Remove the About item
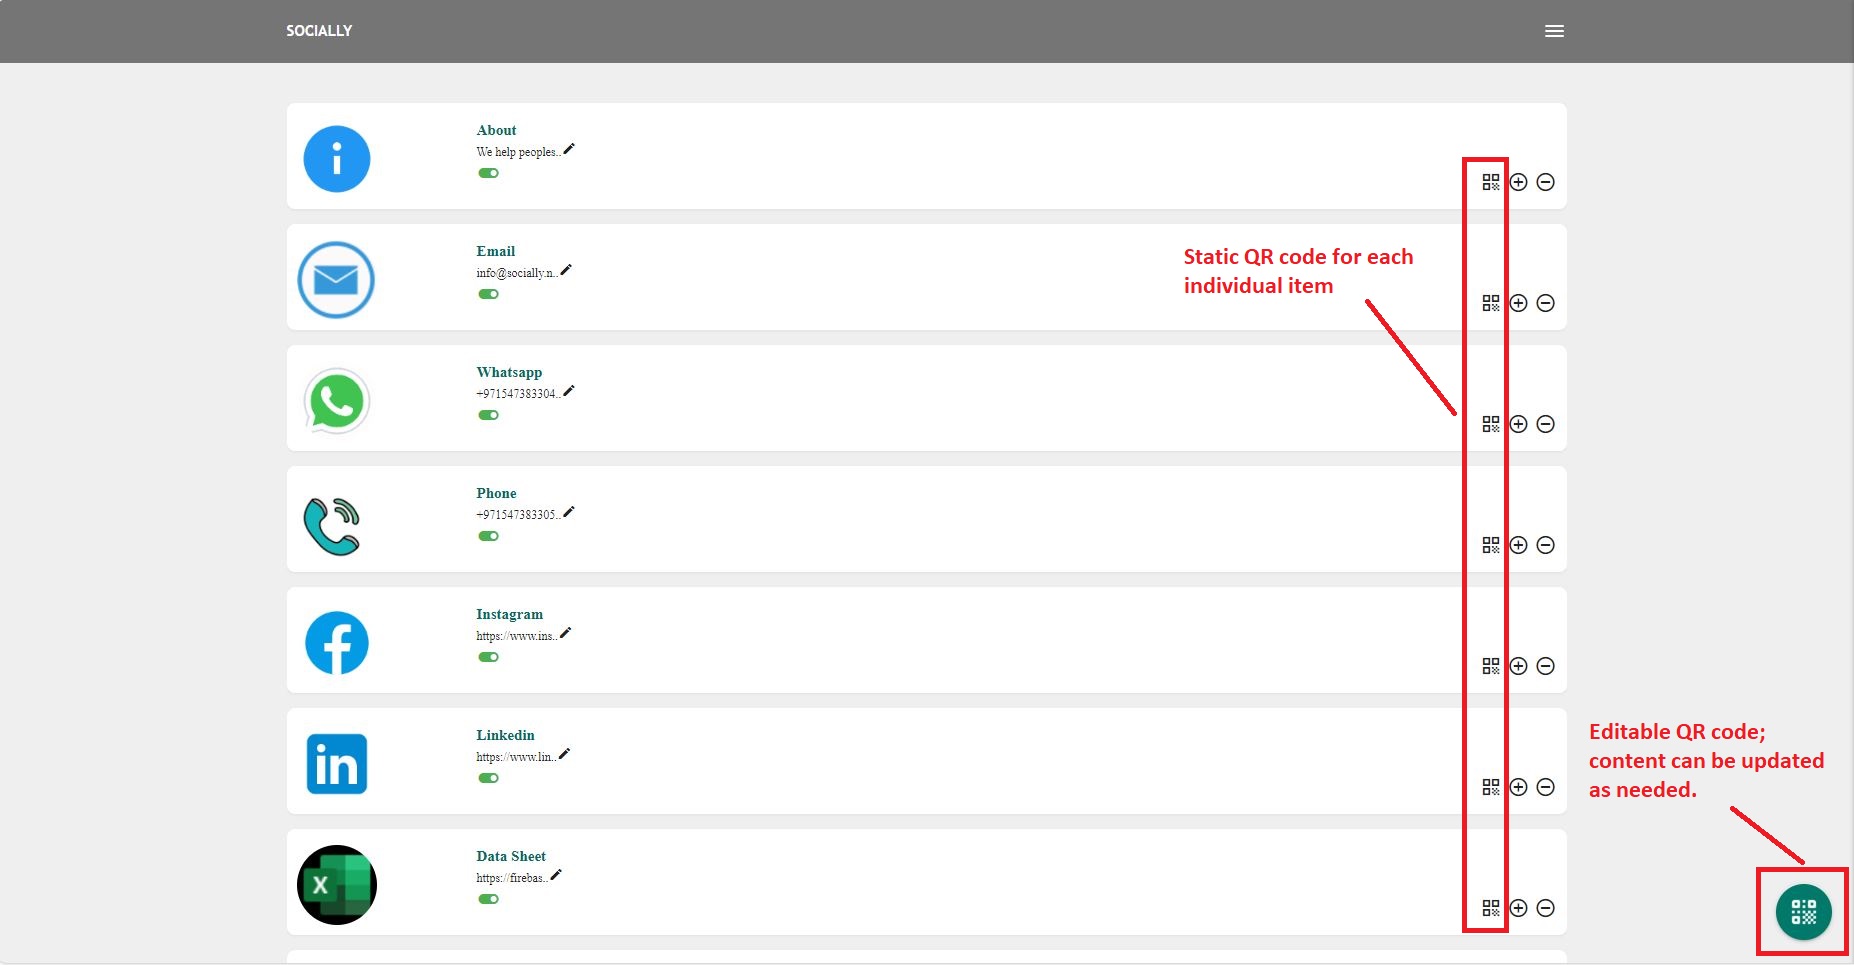This screenshot has width=1854, height=965. click(x=1545, y=182)
